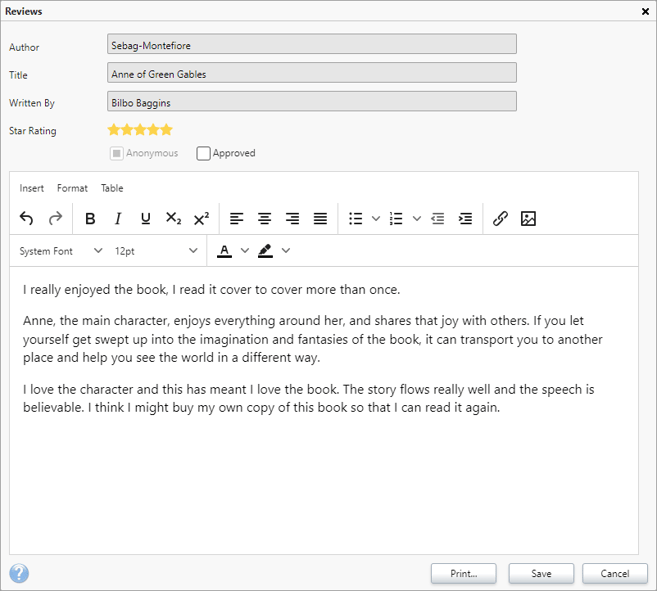This screenshot has height=591, width=657.
Task: Open the 12pt font size dropdown
Action: [155, 251]
